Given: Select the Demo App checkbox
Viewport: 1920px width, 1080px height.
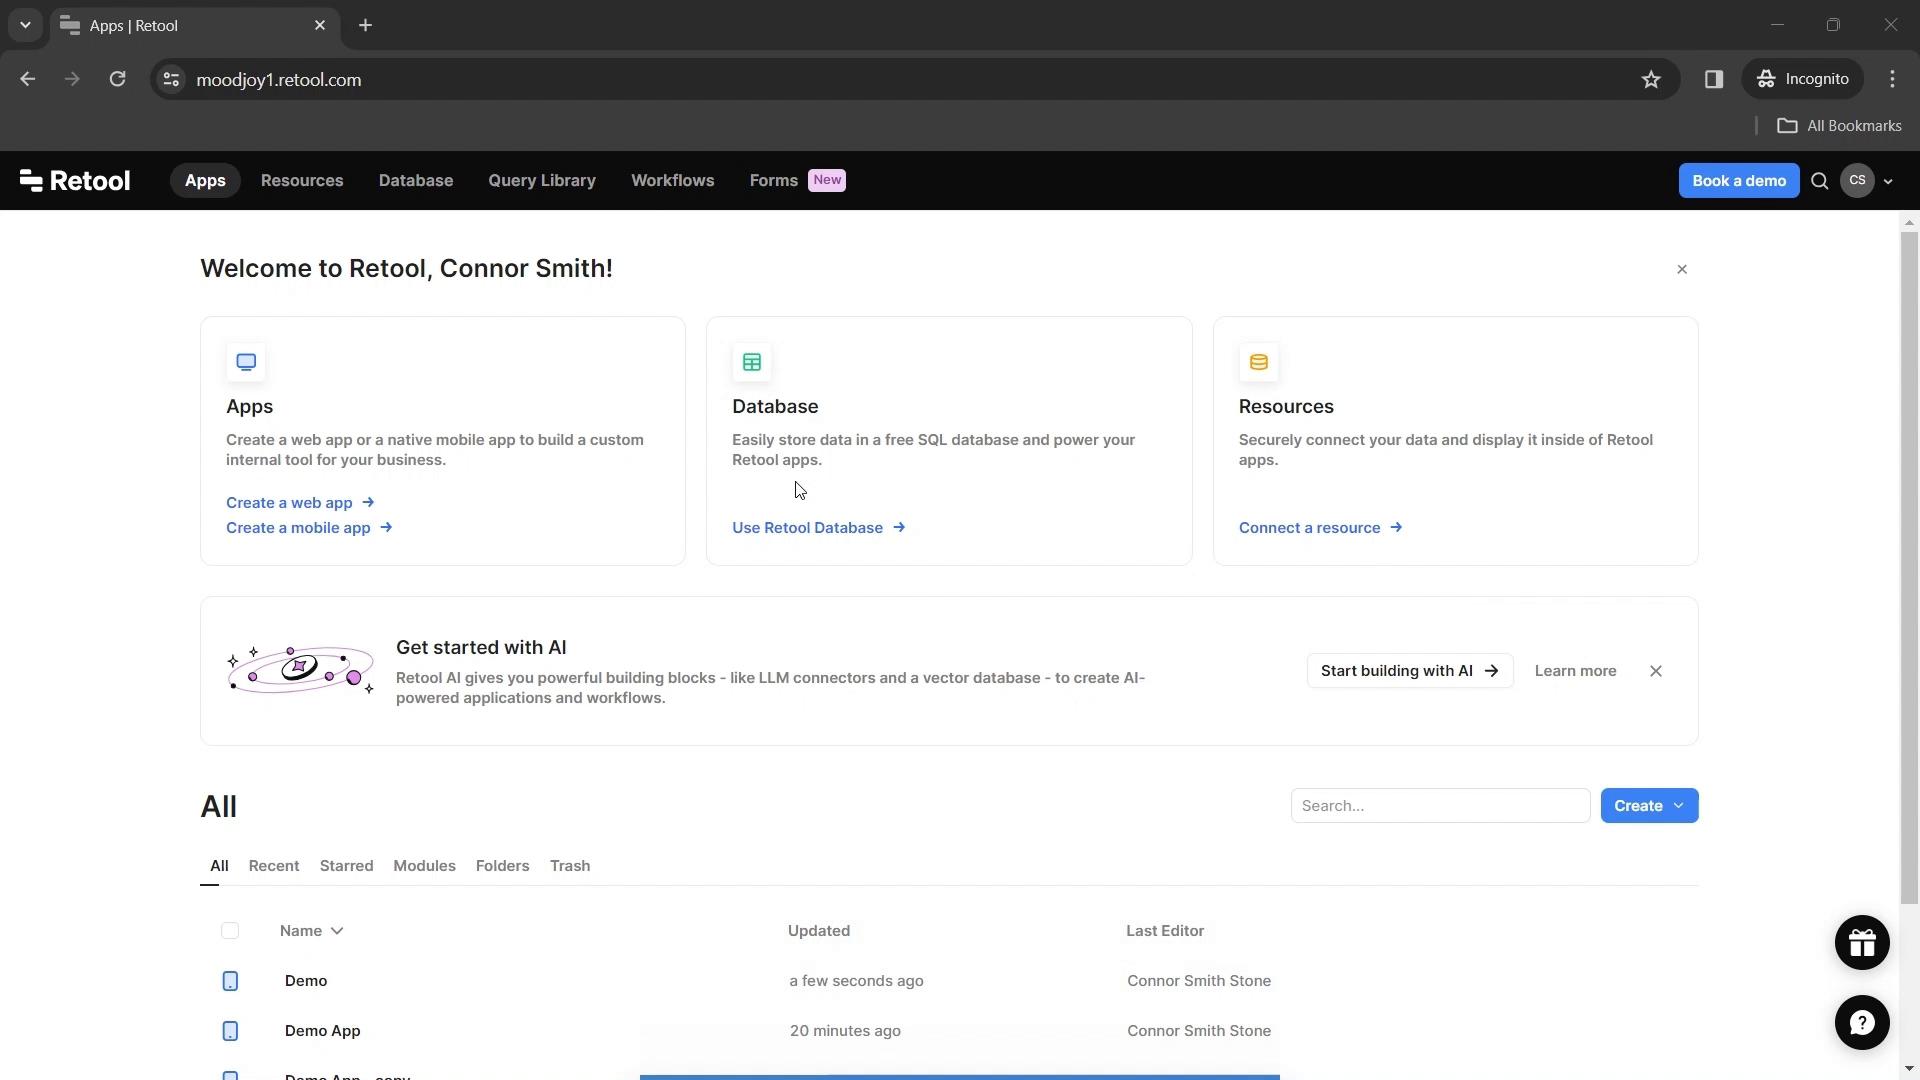Looking at the screenshot, I should click(x=229, y=1030).
